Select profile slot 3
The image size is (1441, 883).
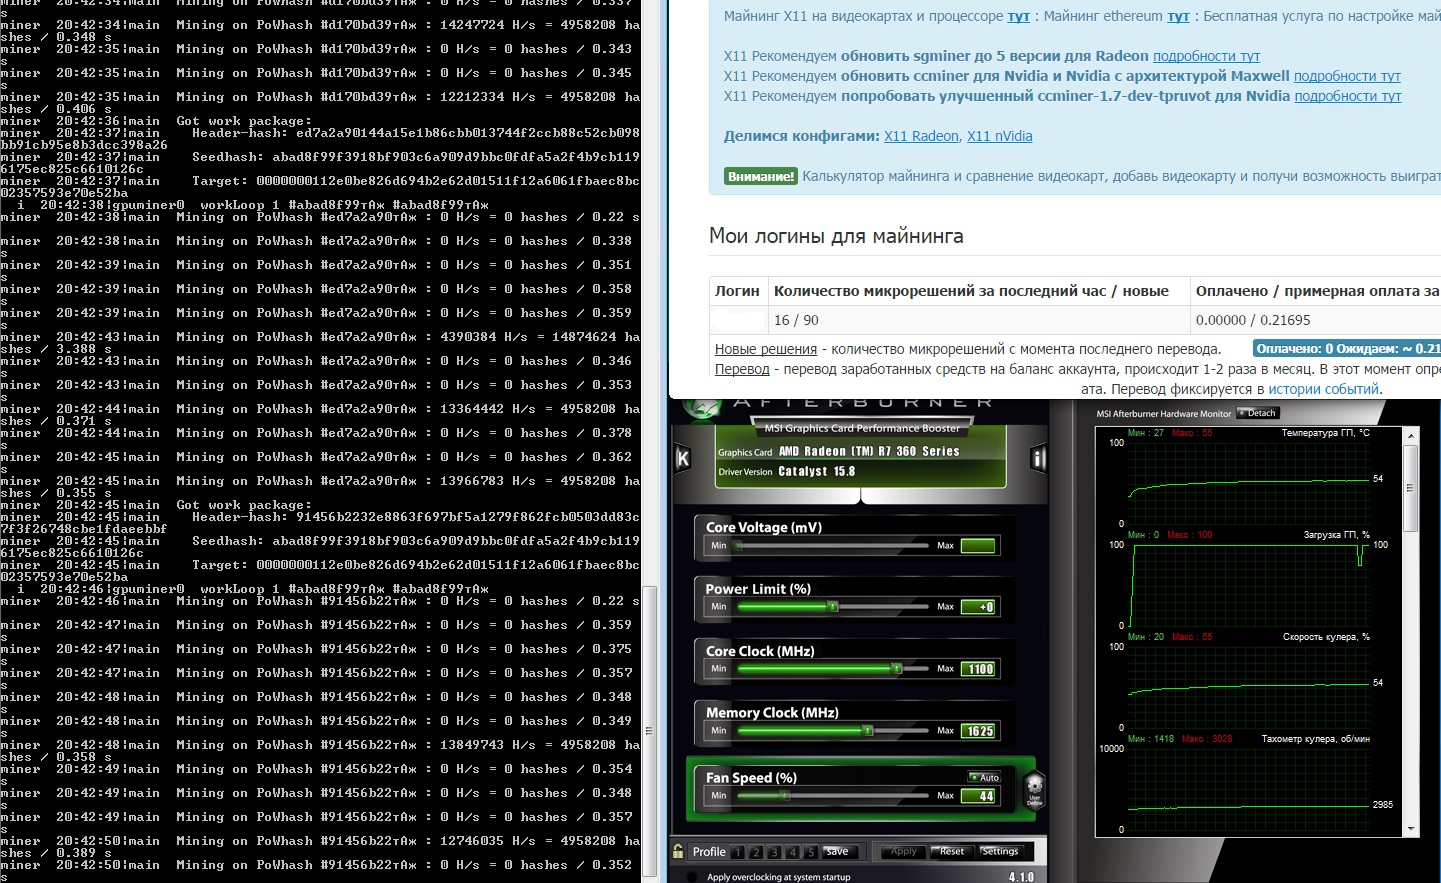pos(774,852)
